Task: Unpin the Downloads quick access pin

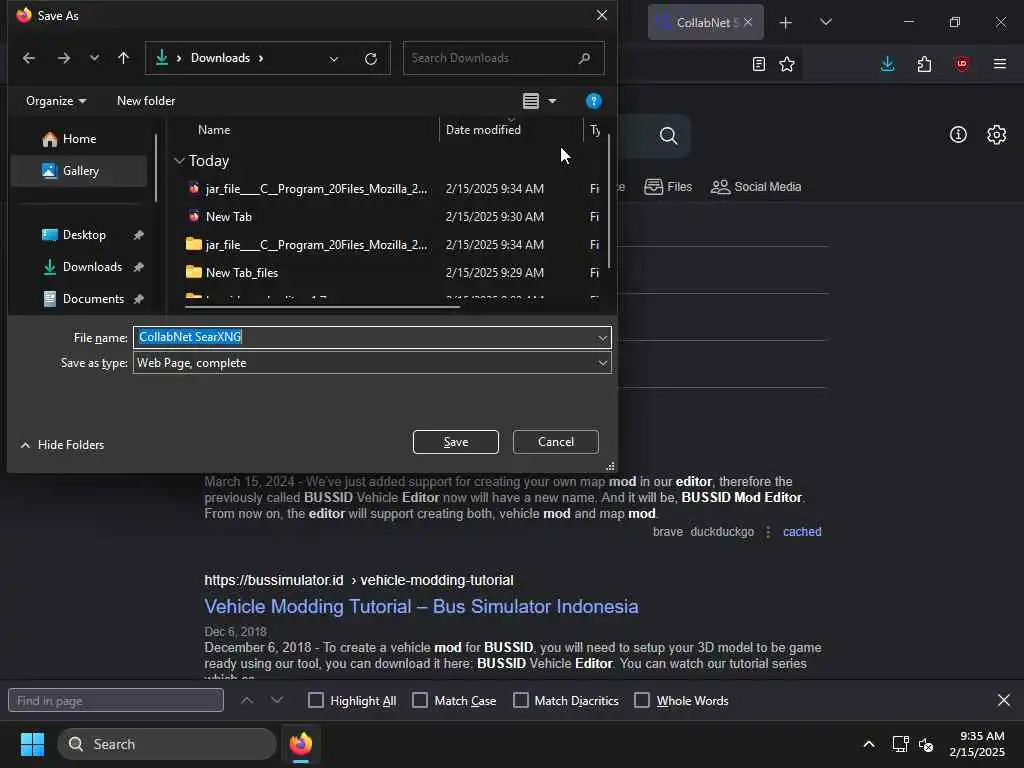Action: [x=138, y=267]
